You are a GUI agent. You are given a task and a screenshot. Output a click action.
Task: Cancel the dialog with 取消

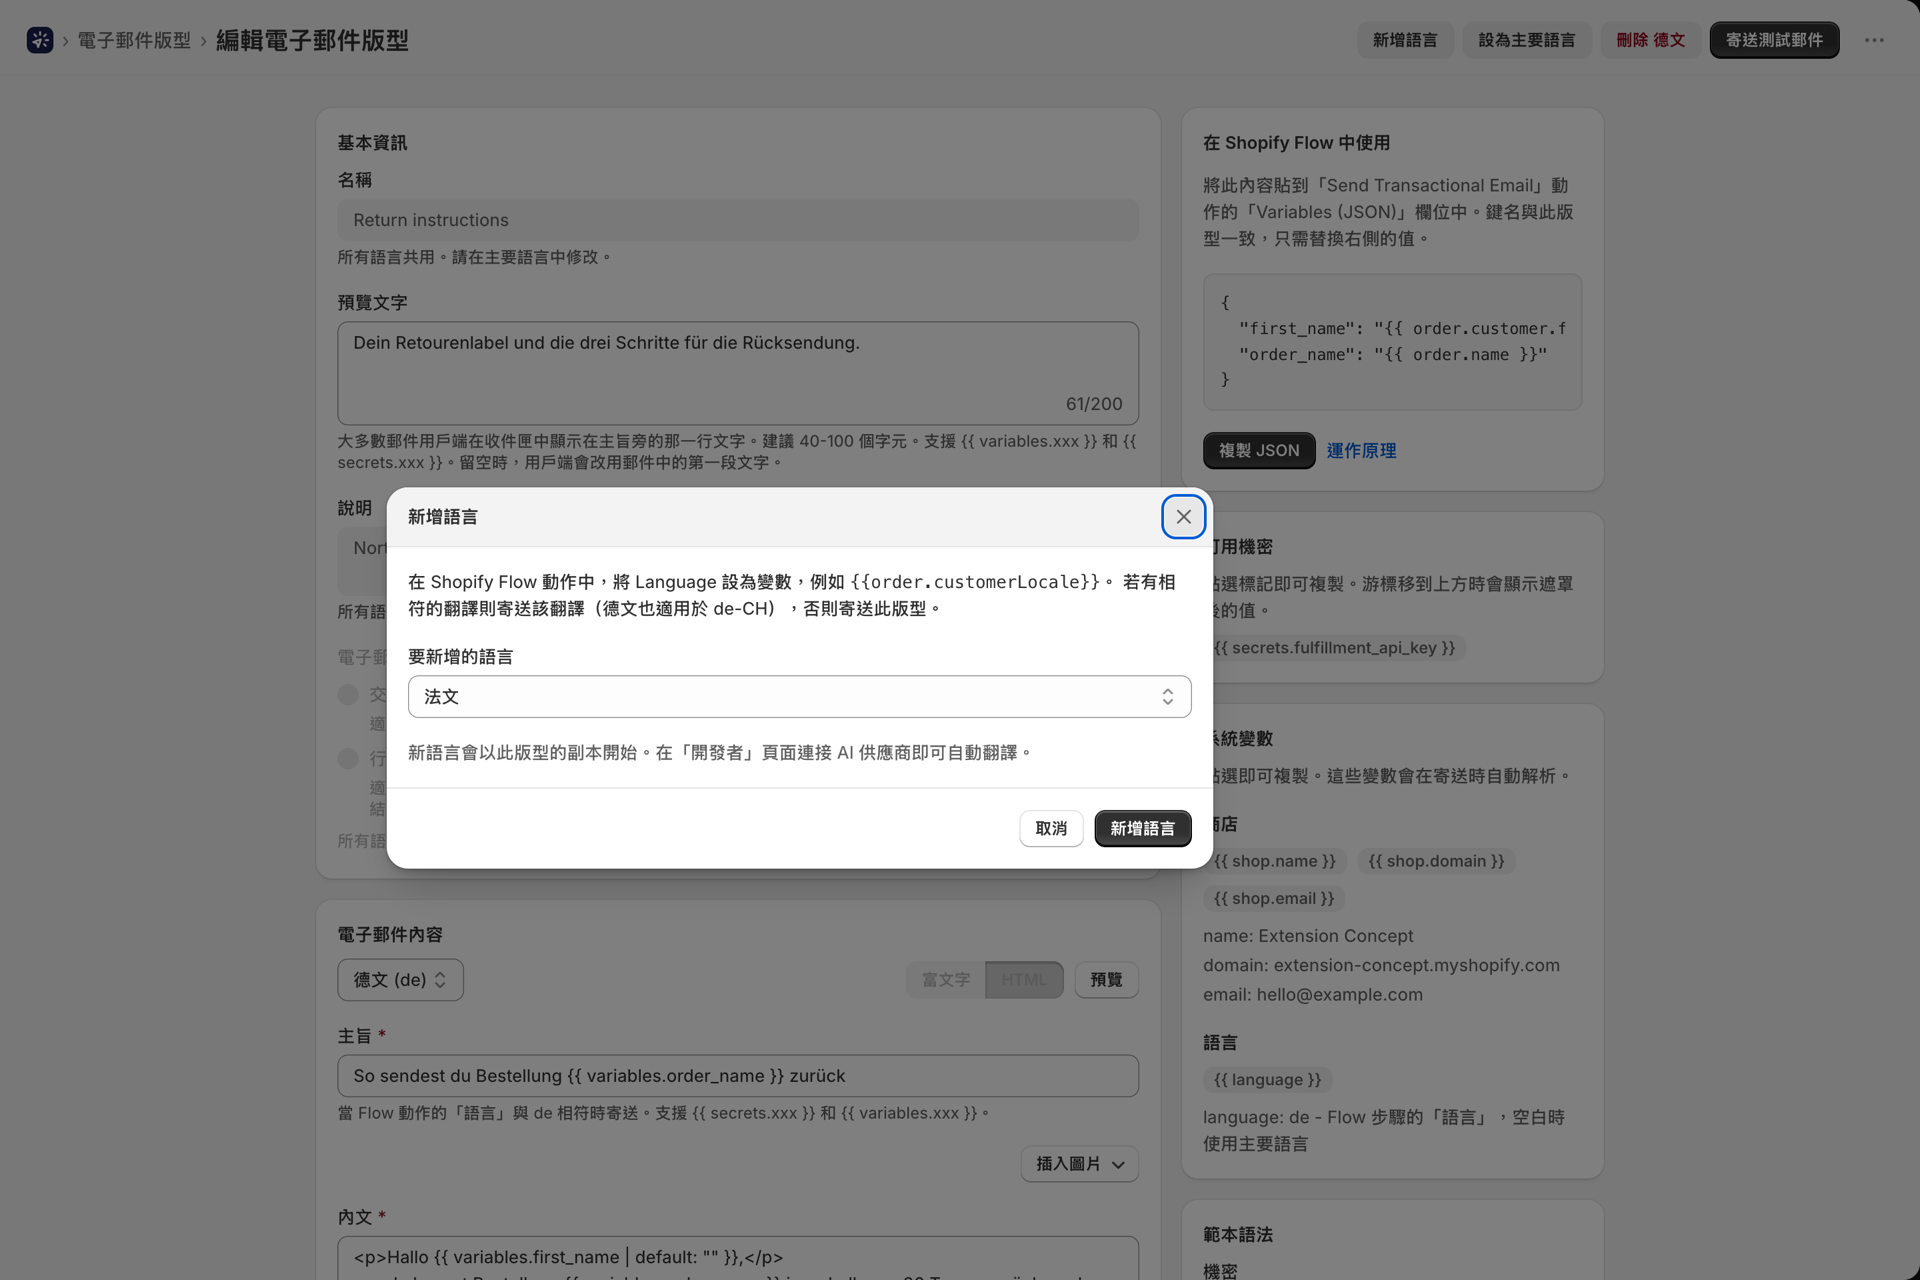tap(1051, 828)
